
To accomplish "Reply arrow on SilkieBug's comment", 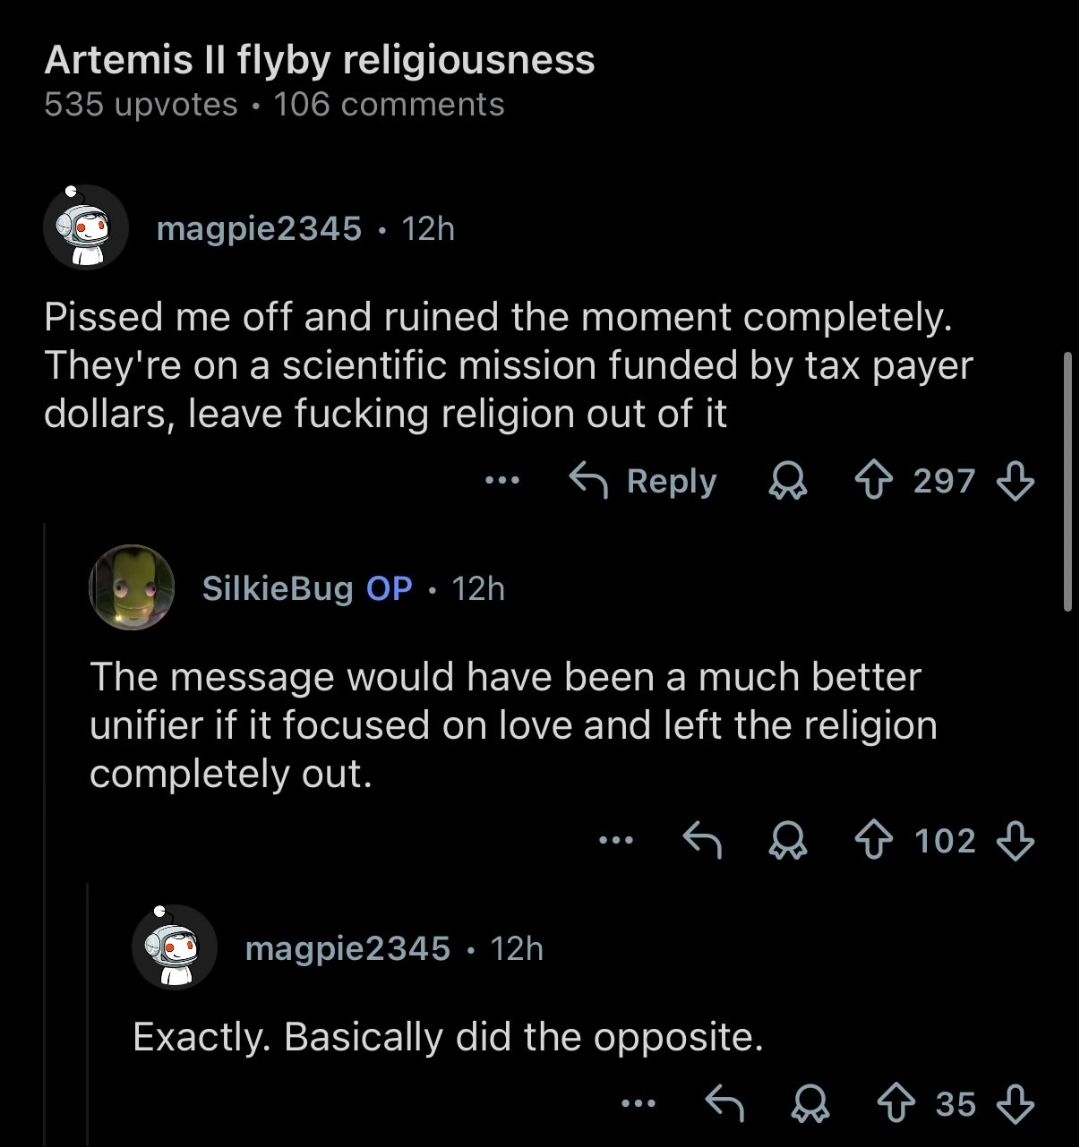I will click(702, 840).
